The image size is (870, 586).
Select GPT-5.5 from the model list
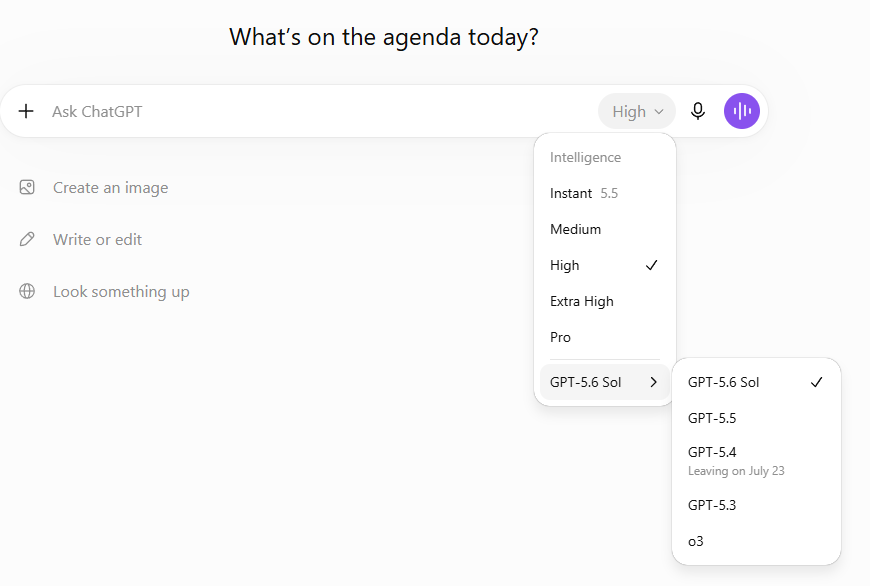[756, 418]
